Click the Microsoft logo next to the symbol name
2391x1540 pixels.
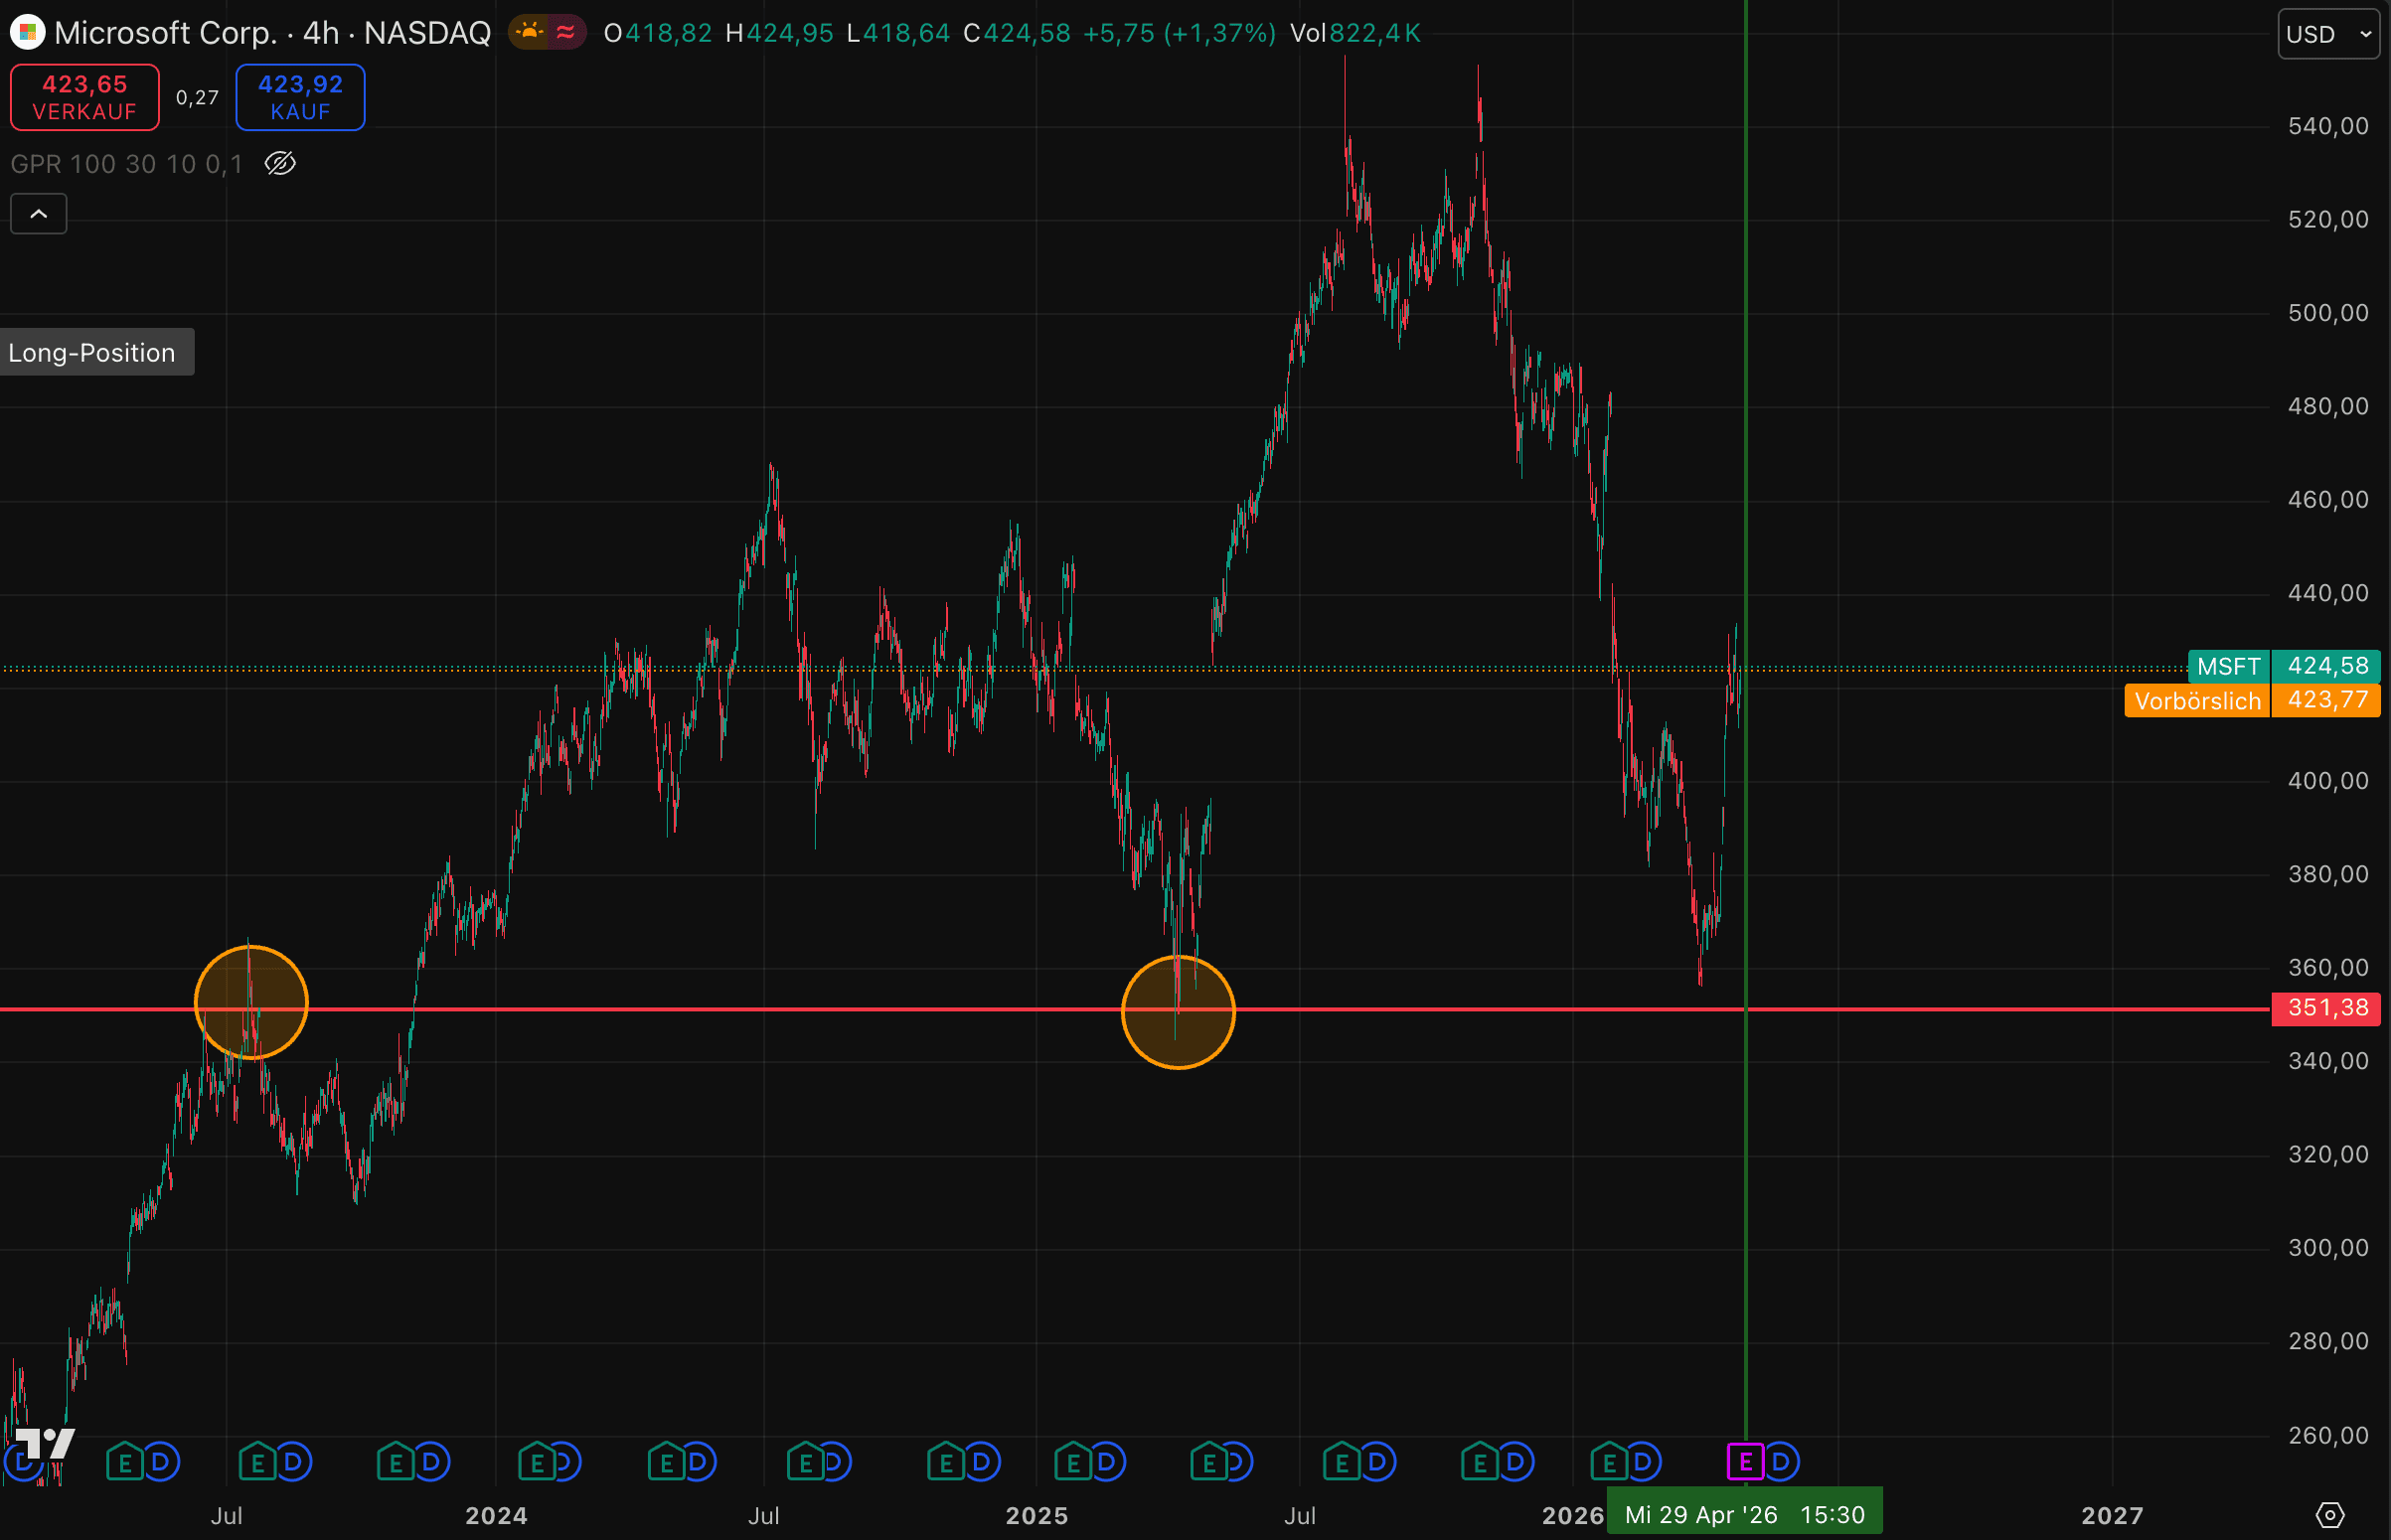(27, 33)
